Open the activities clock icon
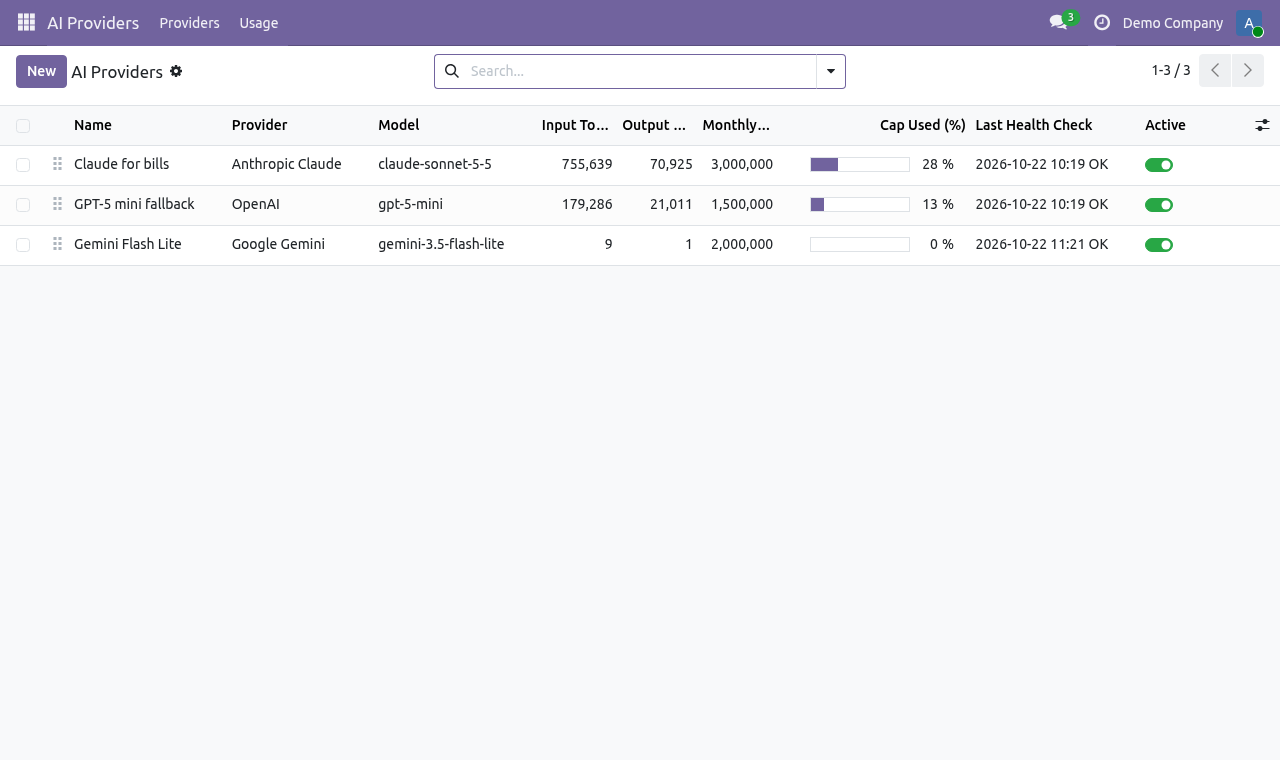Viewport: 1280px width, 760px height. pos(1102,22)
